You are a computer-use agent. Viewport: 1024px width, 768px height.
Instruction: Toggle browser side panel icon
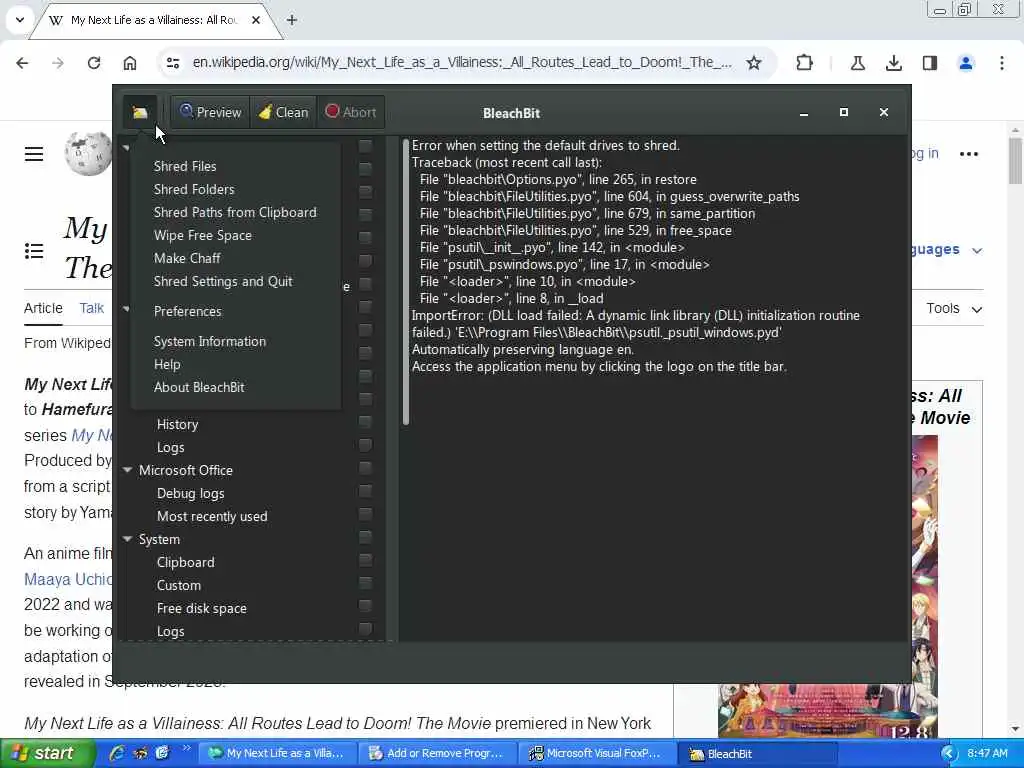point(929,63)
